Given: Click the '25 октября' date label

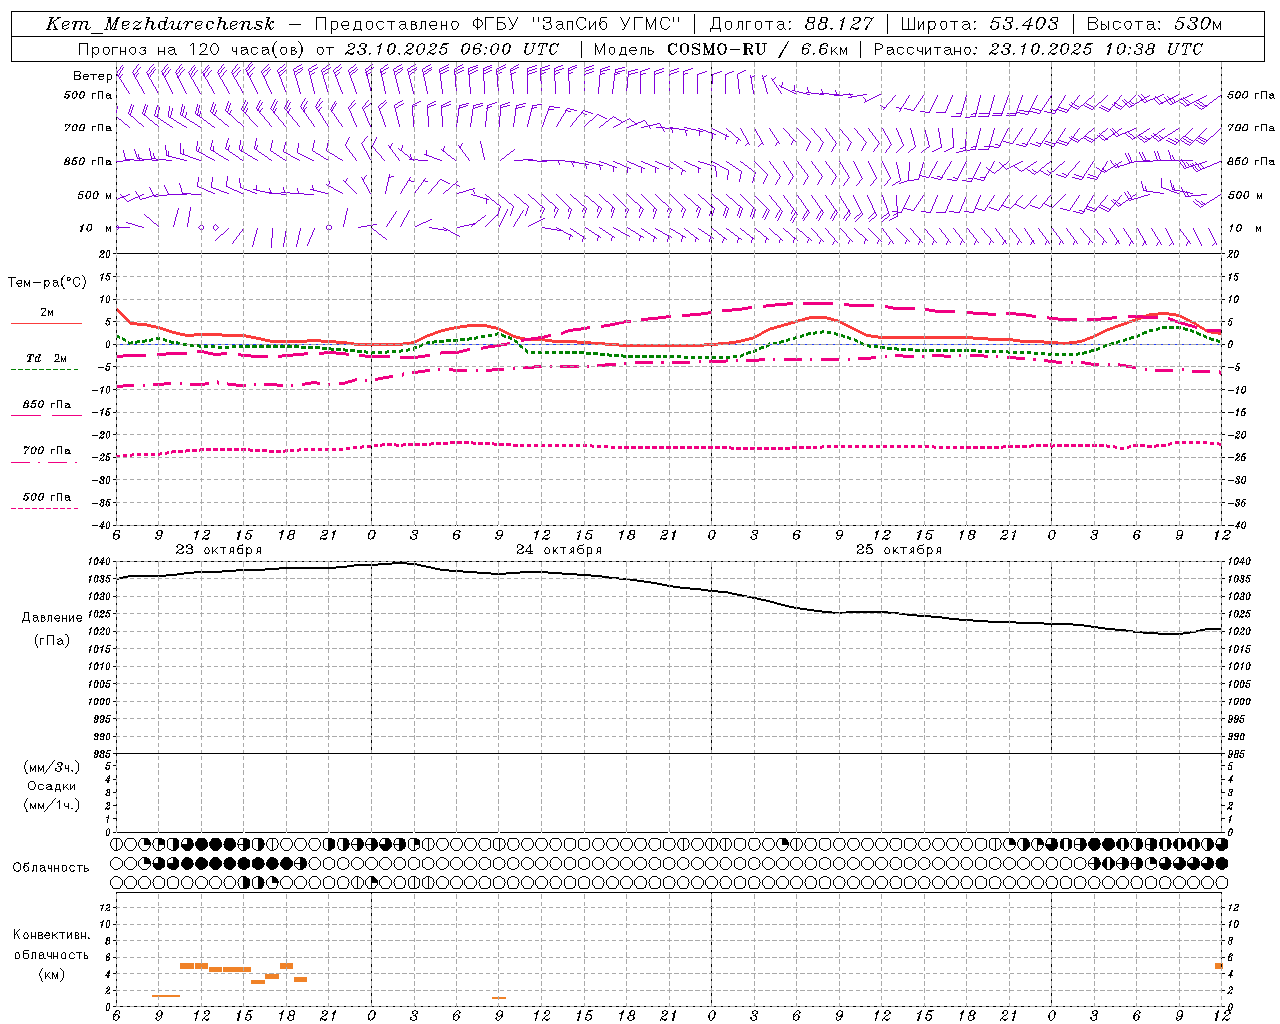Looking at the screenshot, I should [899, 550].
